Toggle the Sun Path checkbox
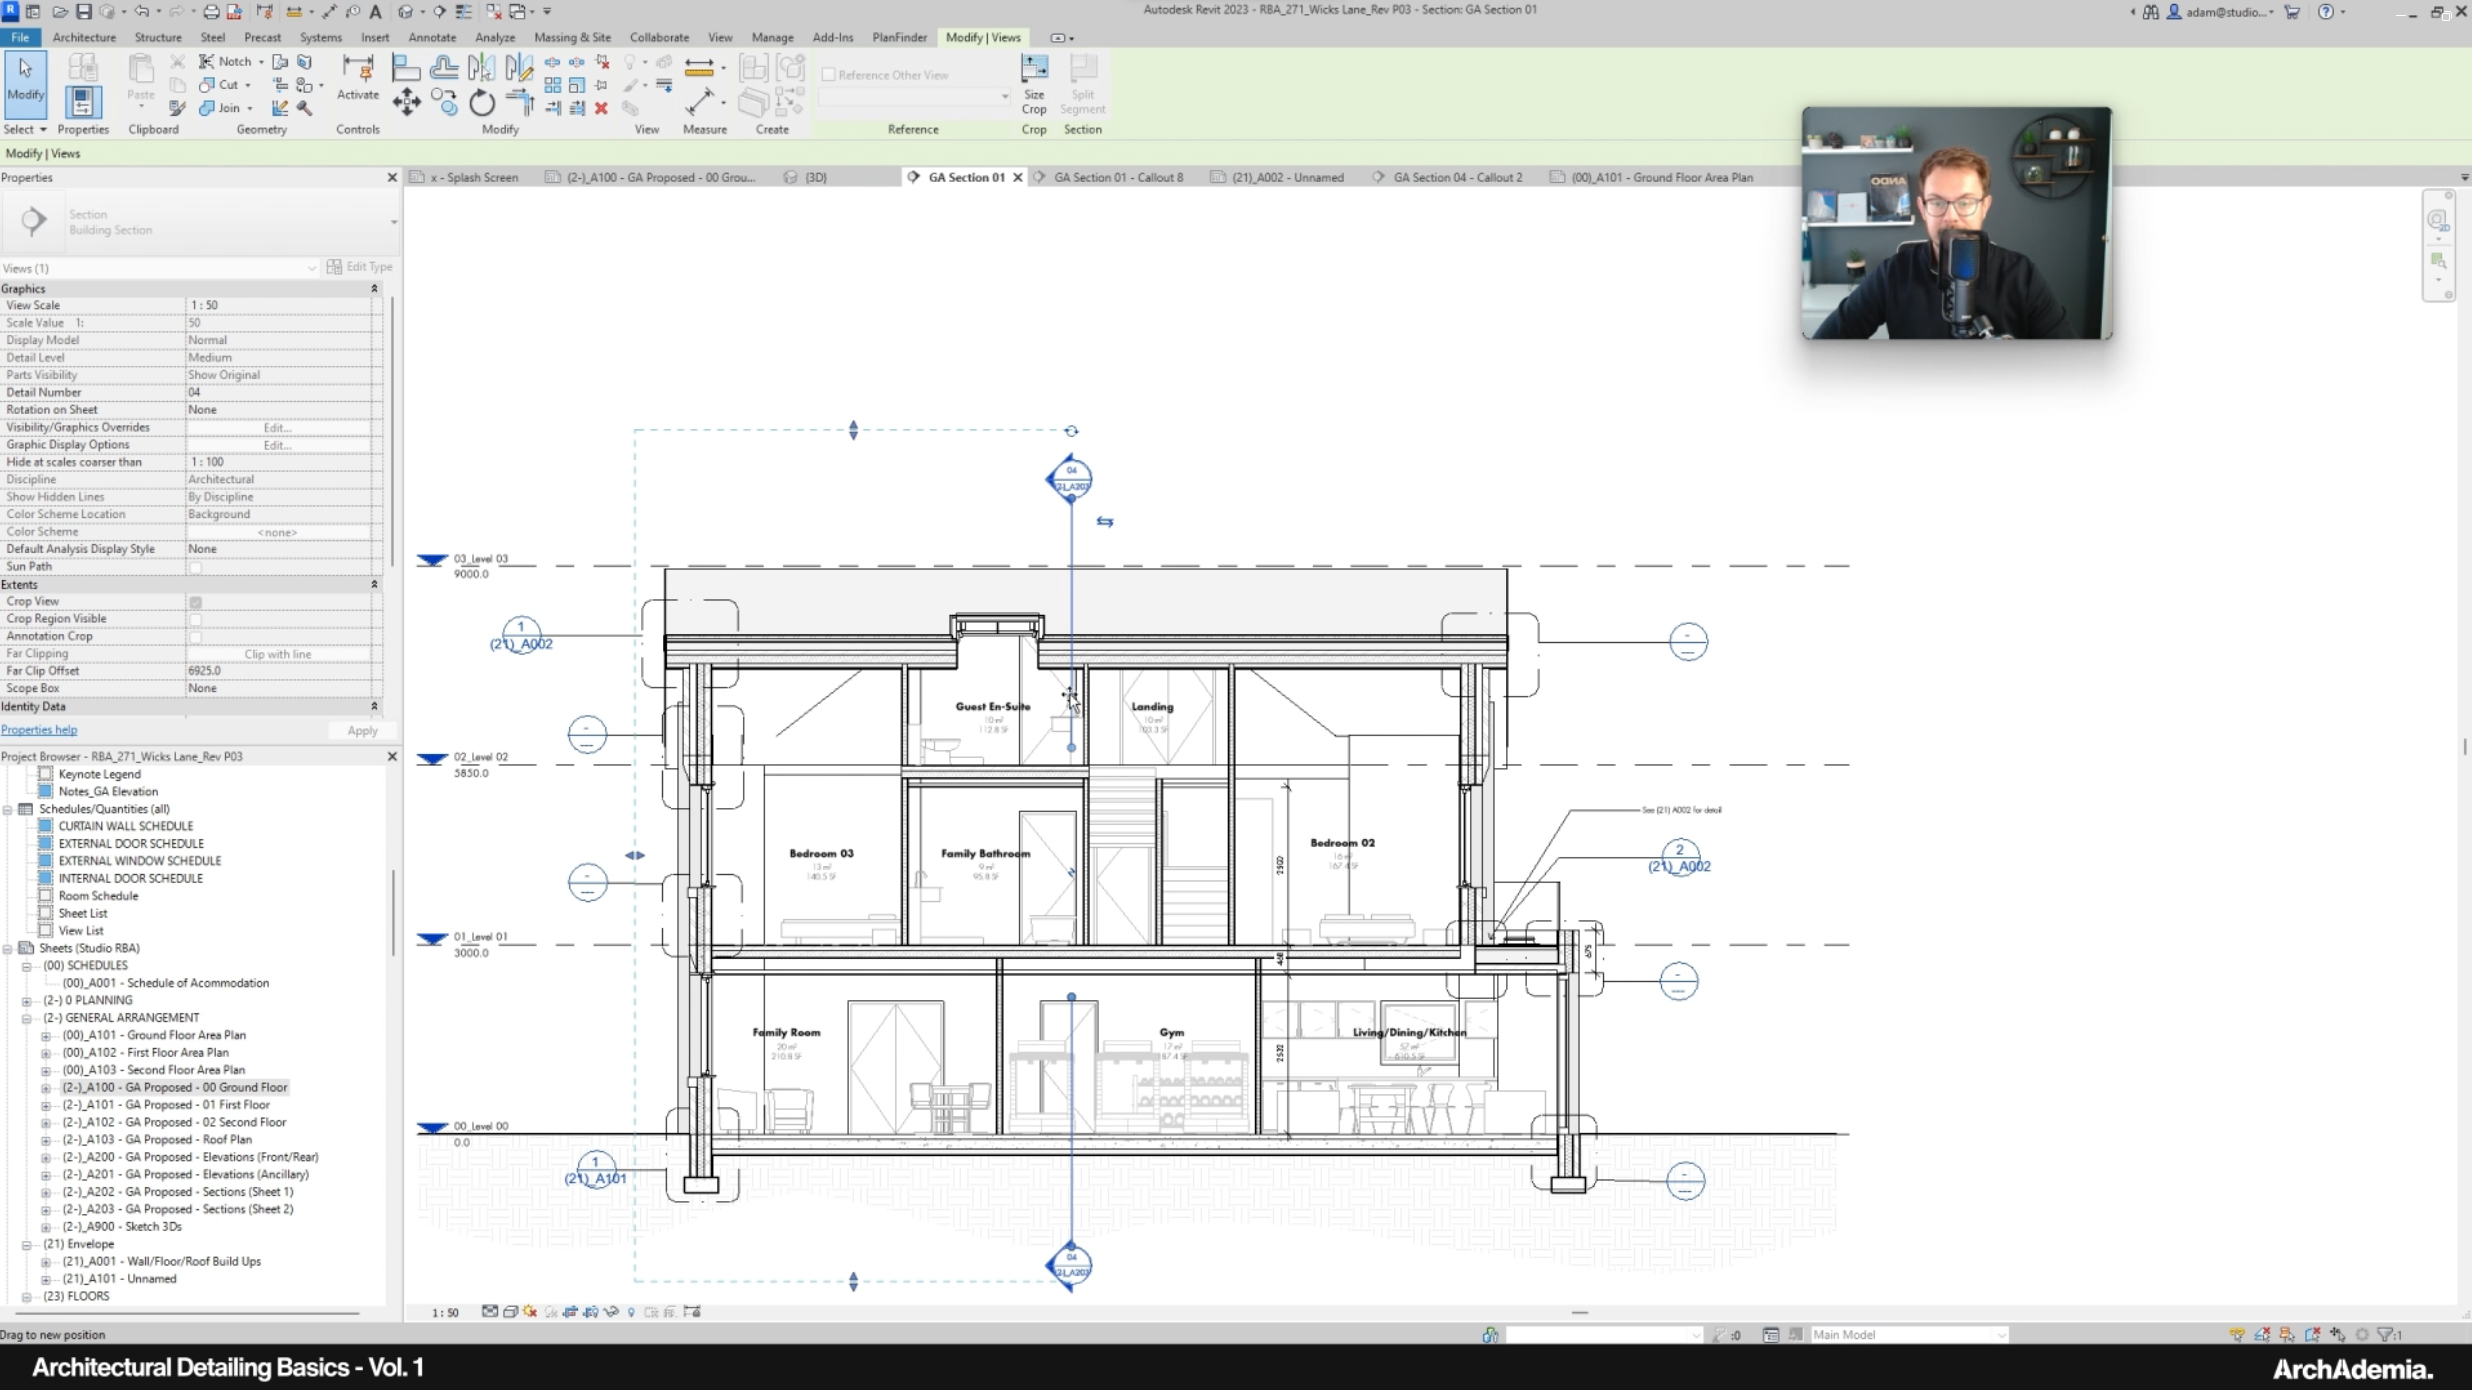The image size is (2472, 1390). click(x=196, y=567)
